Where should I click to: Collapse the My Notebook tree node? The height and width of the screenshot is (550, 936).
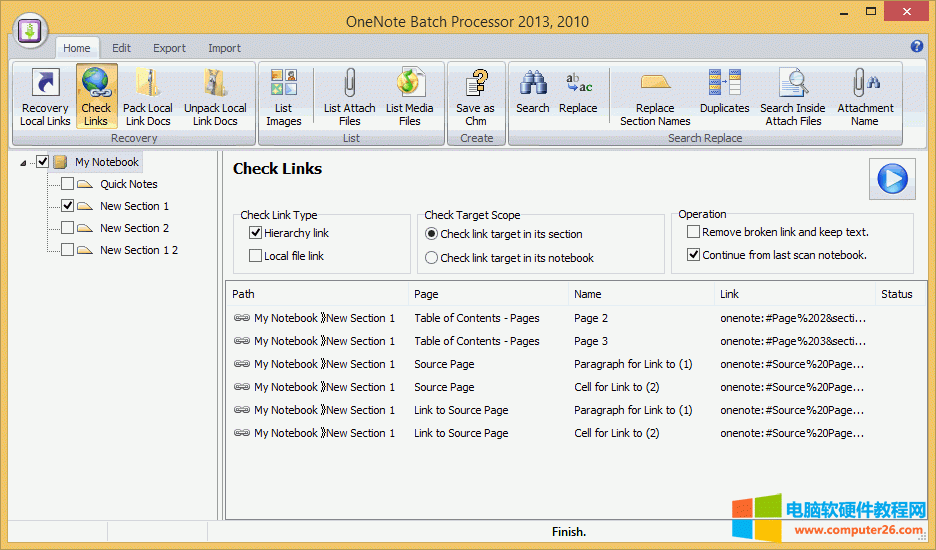(25, 162)
